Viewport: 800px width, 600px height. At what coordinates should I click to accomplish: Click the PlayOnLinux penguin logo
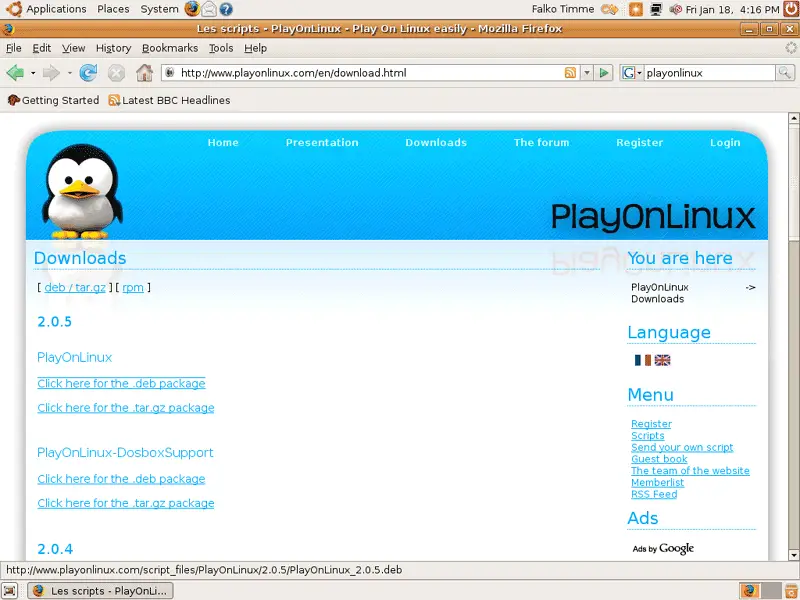82,191
